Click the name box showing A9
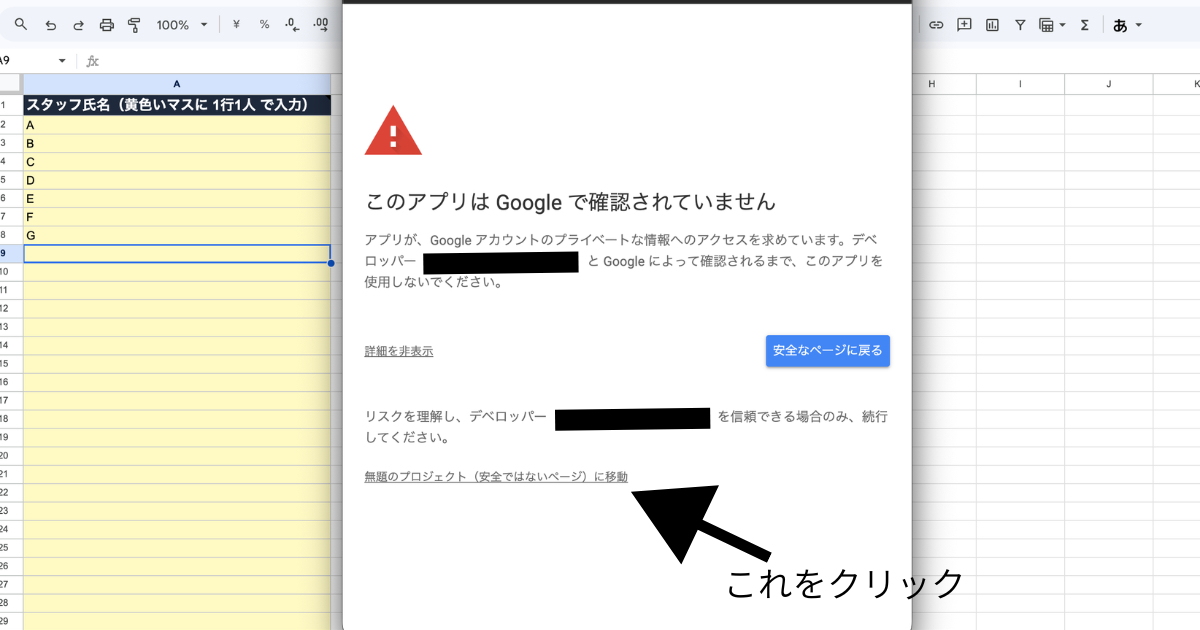The width and height of the screenshot is (1200, 630). pyautogui.click(x=27, y=61)
